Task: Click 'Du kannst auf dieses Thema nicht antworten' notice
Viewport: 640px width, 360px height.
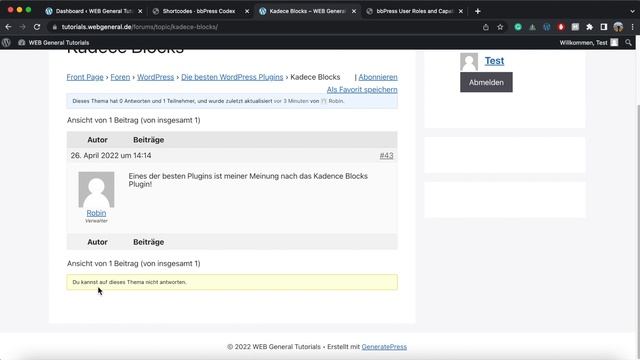Action: click(x=232, y=282)
